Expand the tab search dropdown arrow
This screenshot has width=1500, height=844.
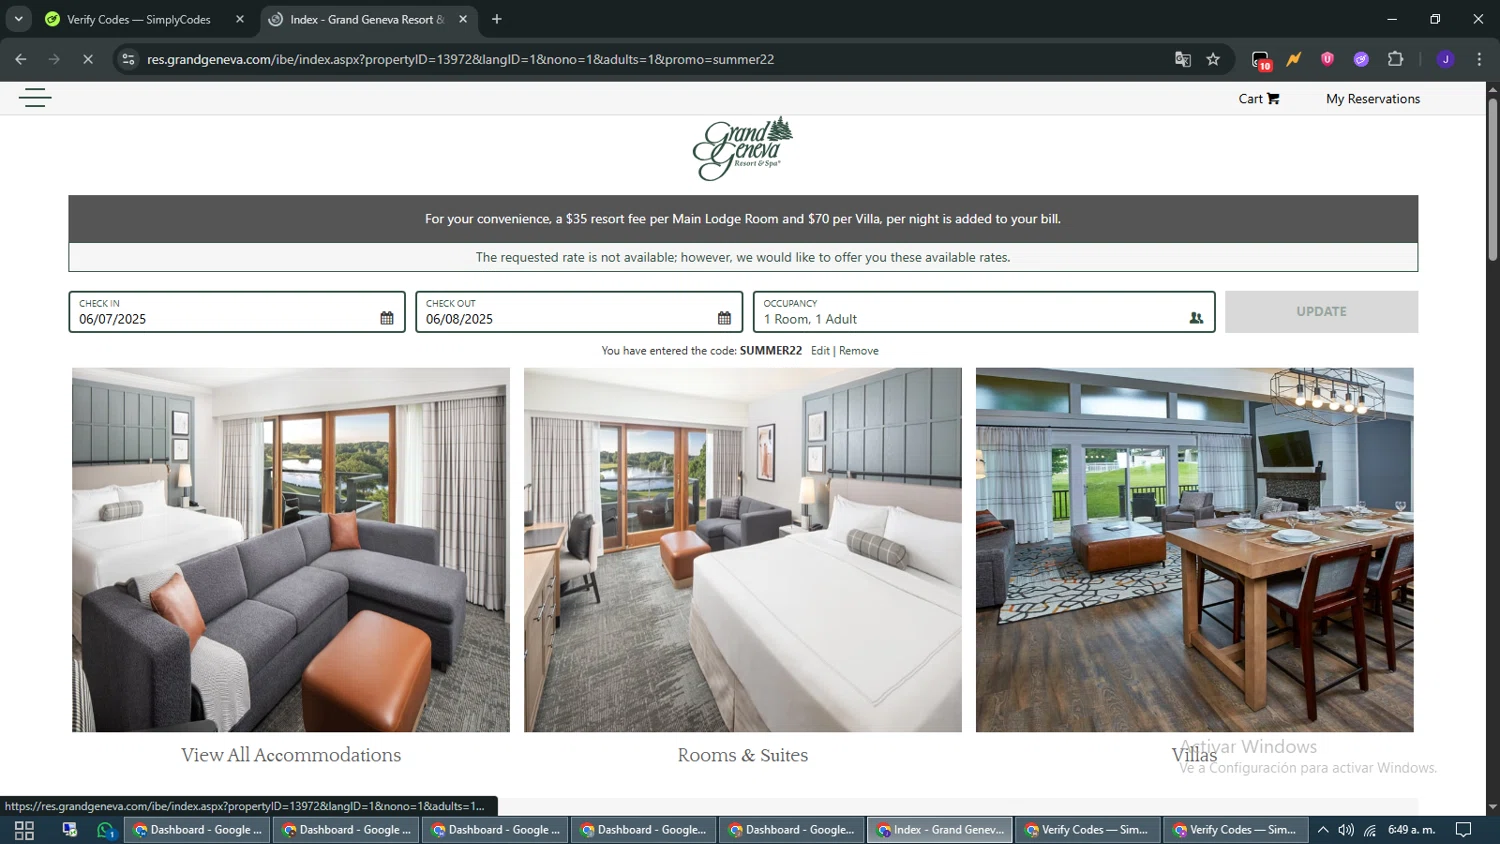coord(18,19)
